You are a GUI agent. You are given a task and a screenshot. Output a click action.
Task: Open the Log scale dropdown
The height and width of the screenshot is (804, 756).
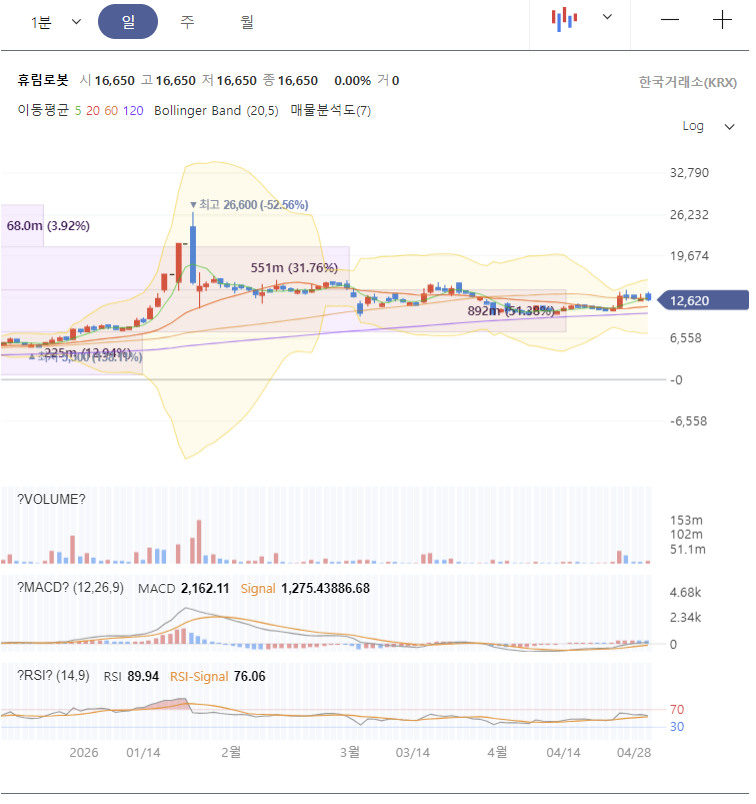pyautogui.click(x=708, y=126)
